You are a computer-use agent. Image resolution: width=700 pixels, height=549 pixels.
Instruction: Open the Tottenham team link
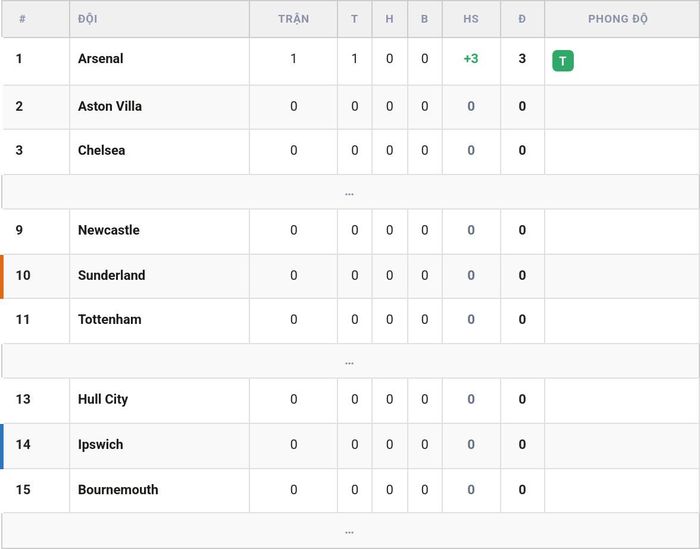click(x=109, y=319)
